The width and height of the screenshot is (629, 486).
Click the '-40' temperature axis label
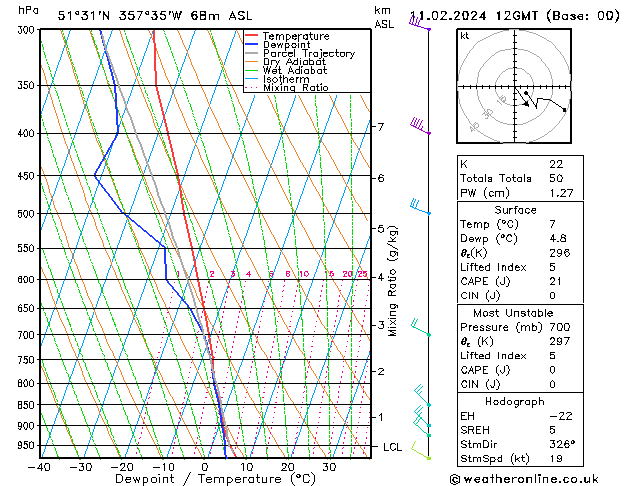click(39, 468)
